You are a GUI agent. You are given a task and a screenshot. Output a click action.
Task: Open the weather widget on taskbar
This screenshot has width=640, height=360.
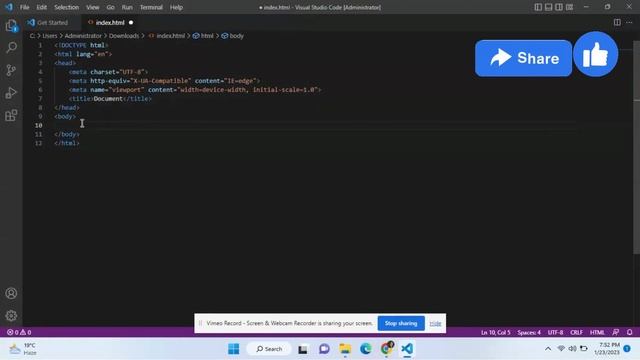tap(23, 349)
